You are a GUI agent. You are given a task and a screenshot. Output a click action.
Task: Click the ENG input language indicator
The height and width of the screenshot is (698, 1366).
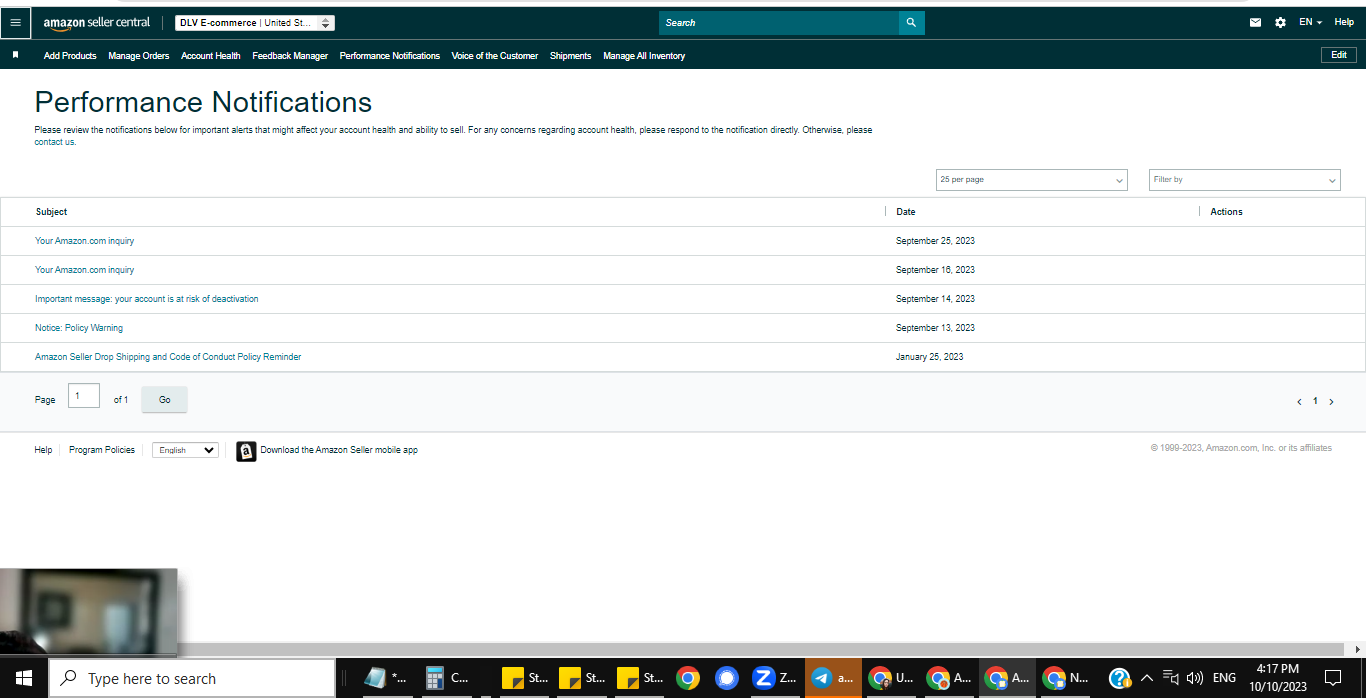pyautogui.click(x=1224, y=678)
